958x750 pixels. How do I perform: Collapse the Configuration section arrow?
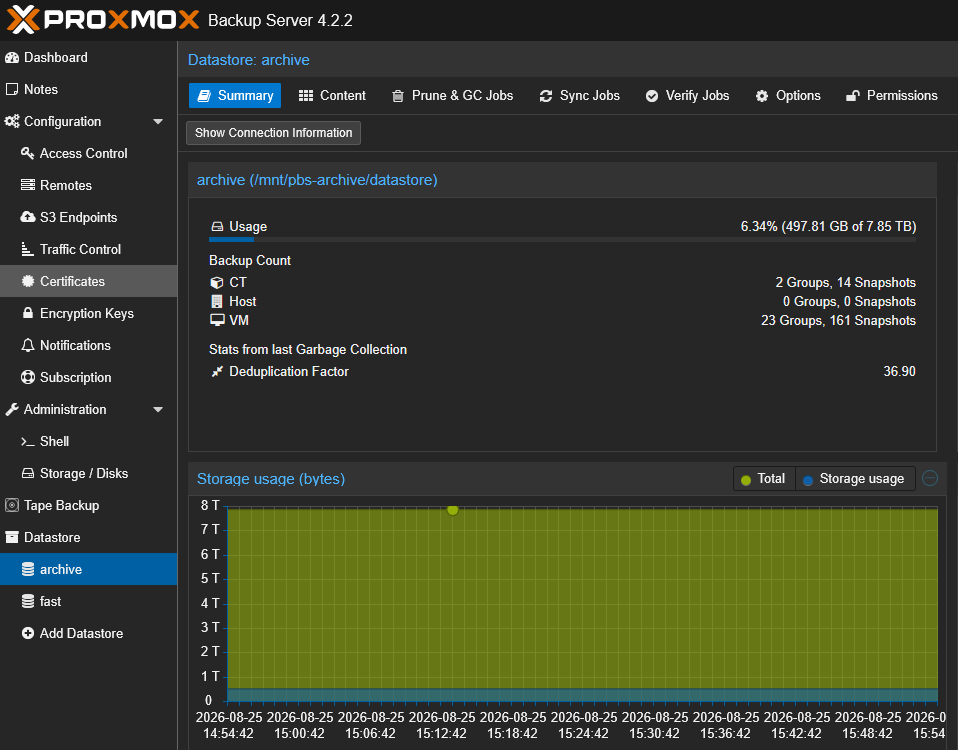pyautogui.click(x=158, y=122)
